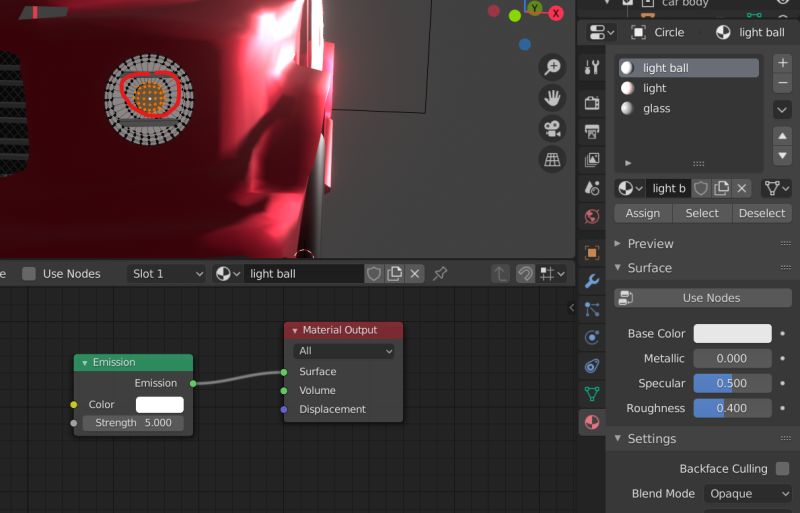Viewport: 800px width, 513px height.
Task: Unlink material in properties panel
Action: click(742, 188)
